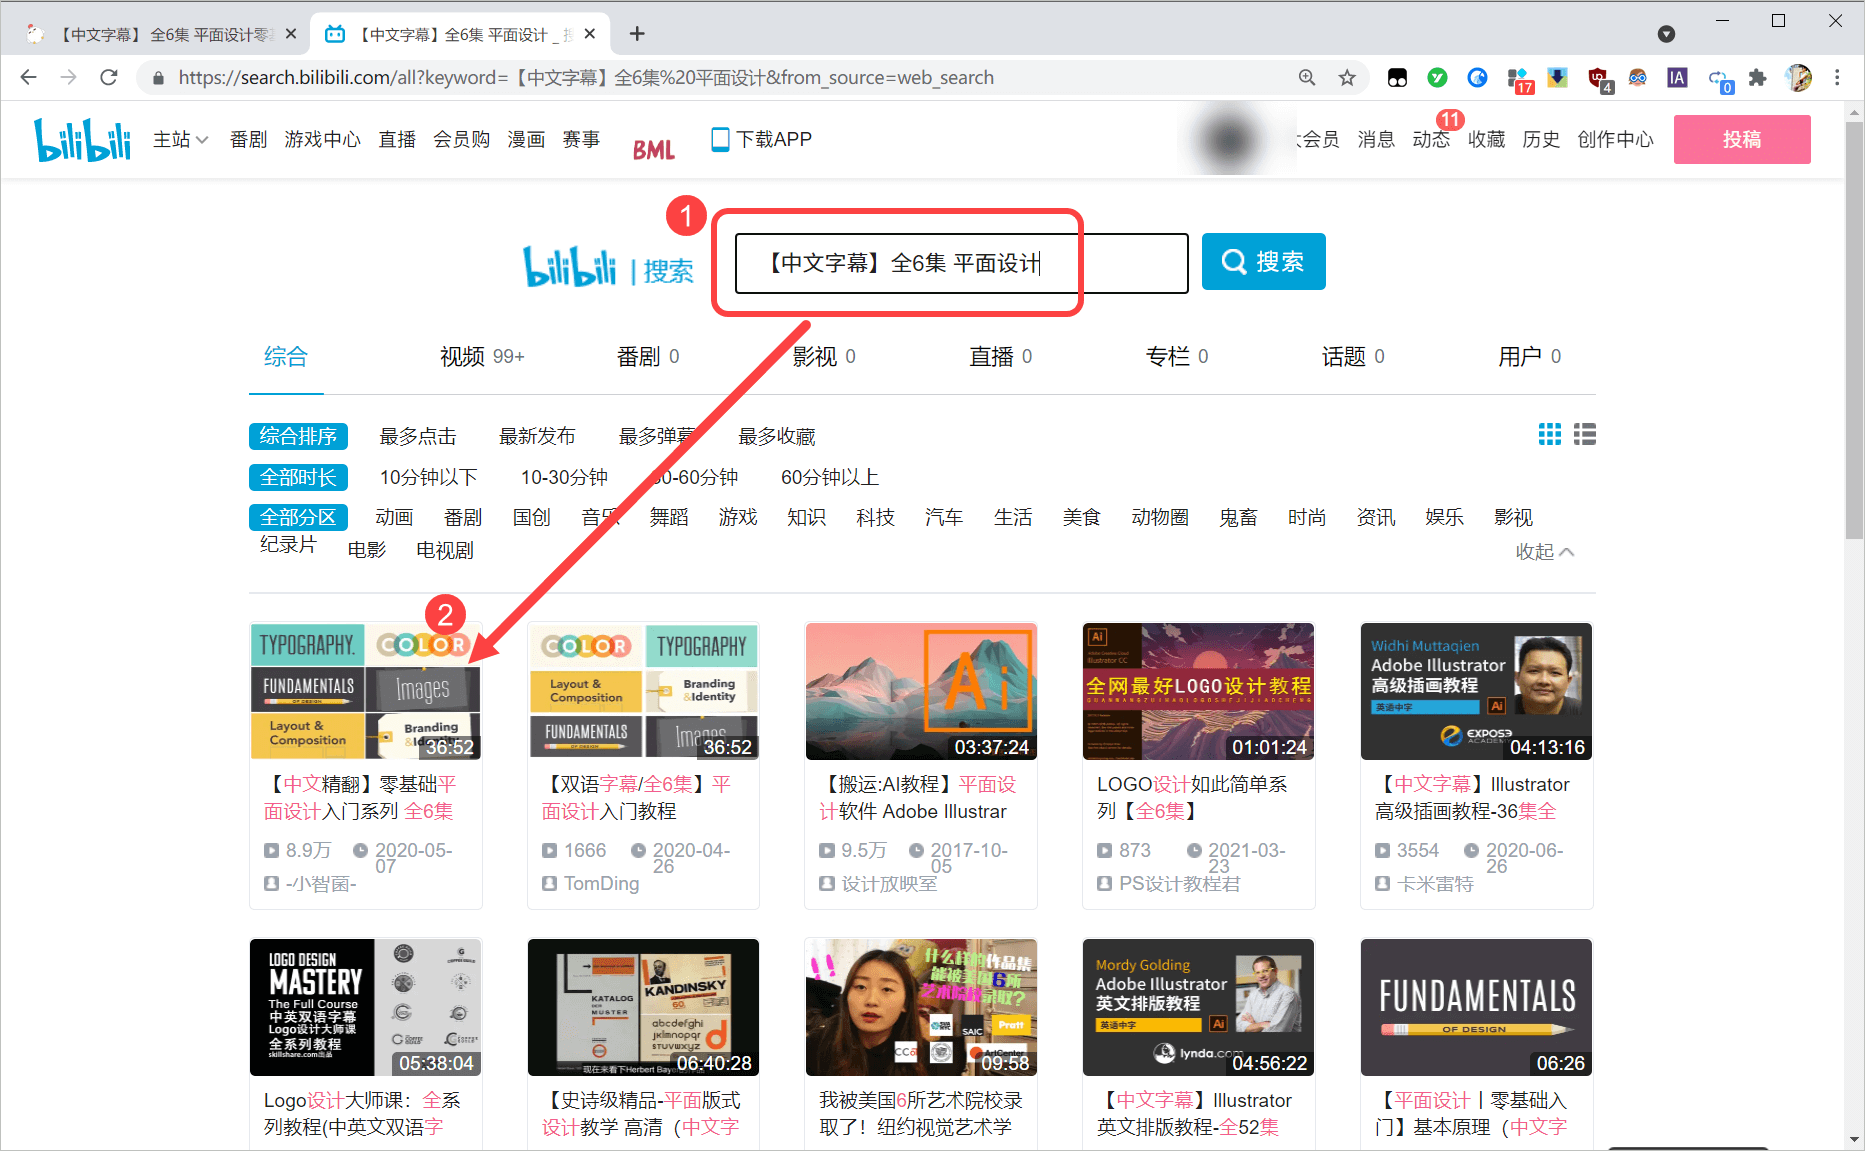Filter duration to 10-30分钟
Screen dimensions: 1865x1151
coord(564,478)
